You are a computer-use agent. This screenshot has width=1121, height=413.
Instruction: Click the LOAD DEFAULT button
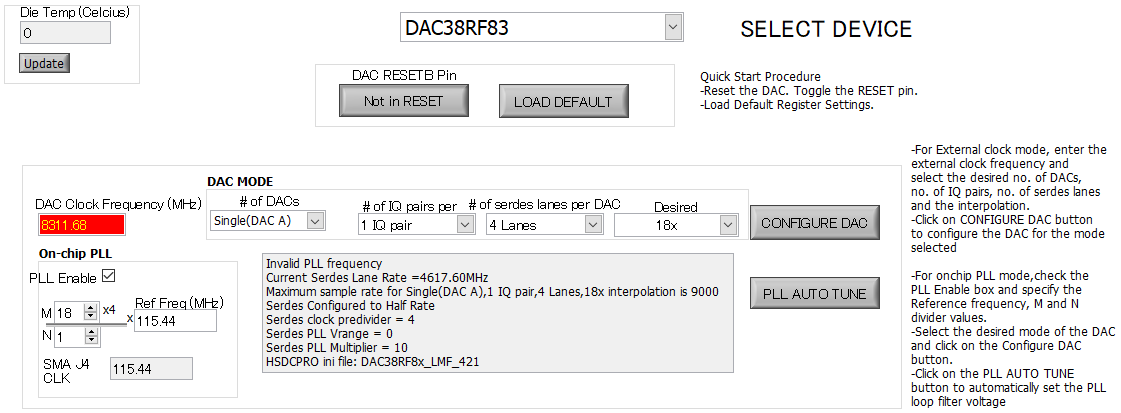[563, 101]
